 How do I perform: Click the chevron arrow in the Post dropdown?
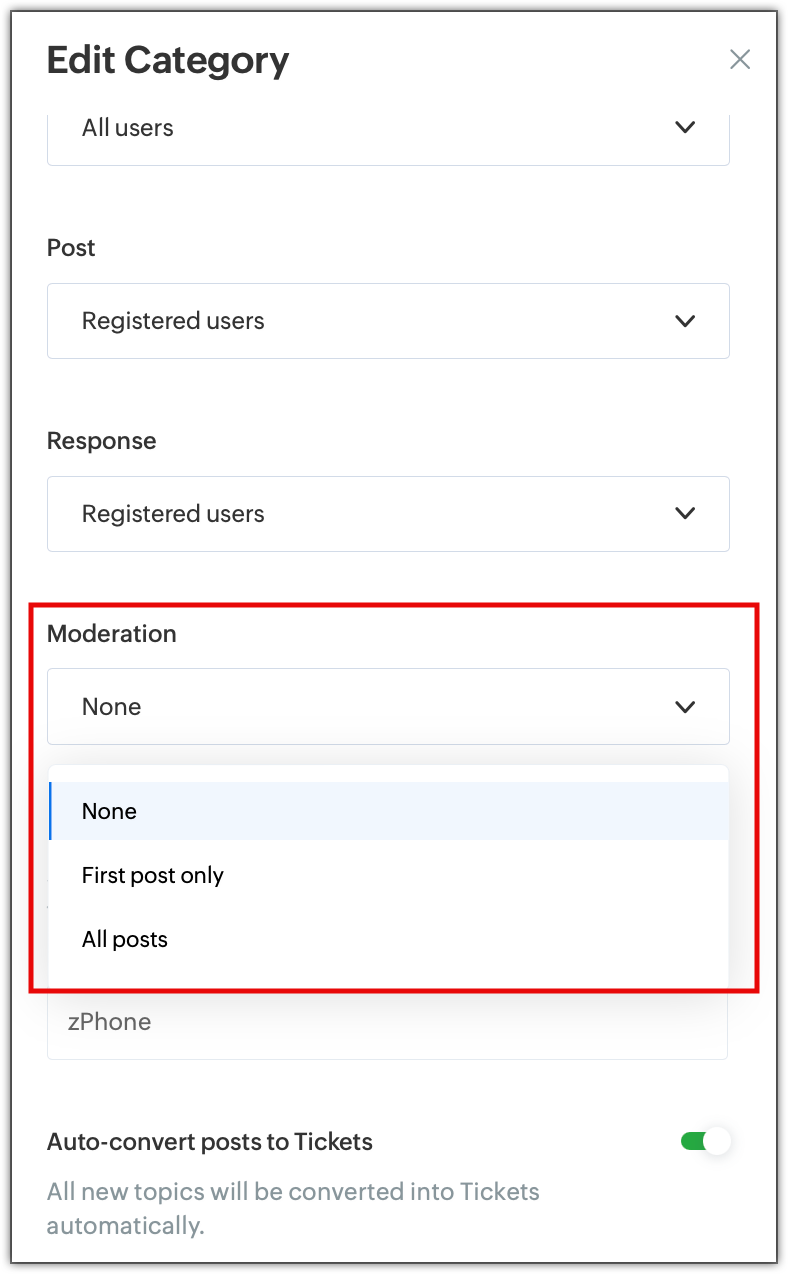[x=685, y=321]
